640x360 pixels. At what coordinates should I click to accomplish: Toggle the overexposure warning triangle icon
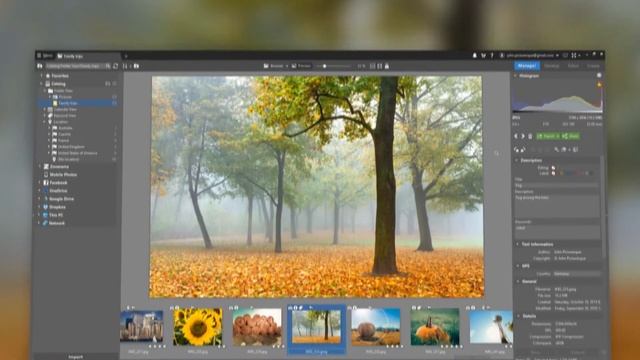click(x=599, y=84)
